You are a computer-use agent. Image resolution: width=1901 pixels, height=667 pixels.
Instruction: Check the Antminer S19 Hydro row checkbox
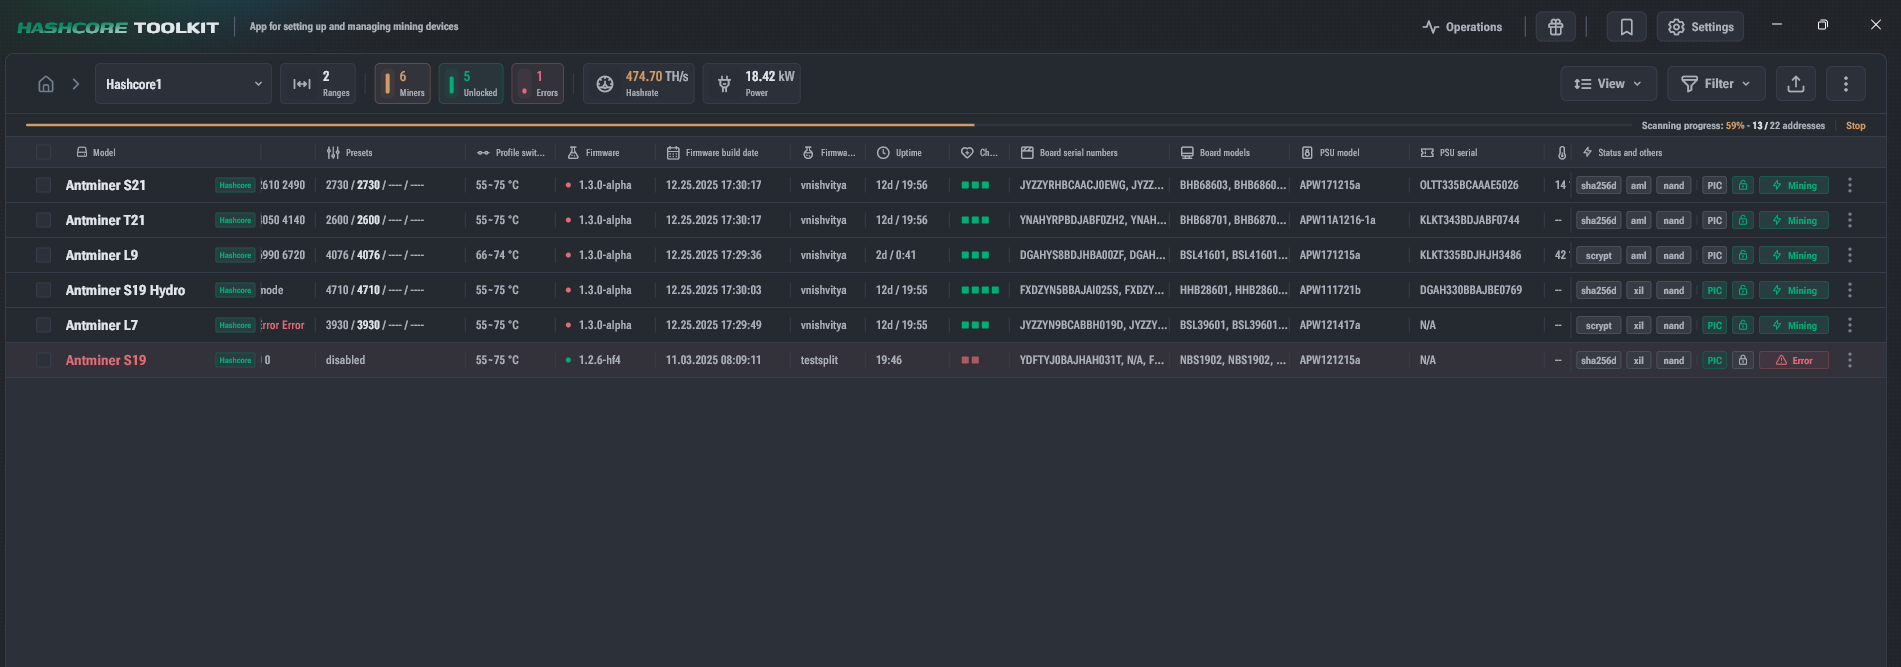43,290
